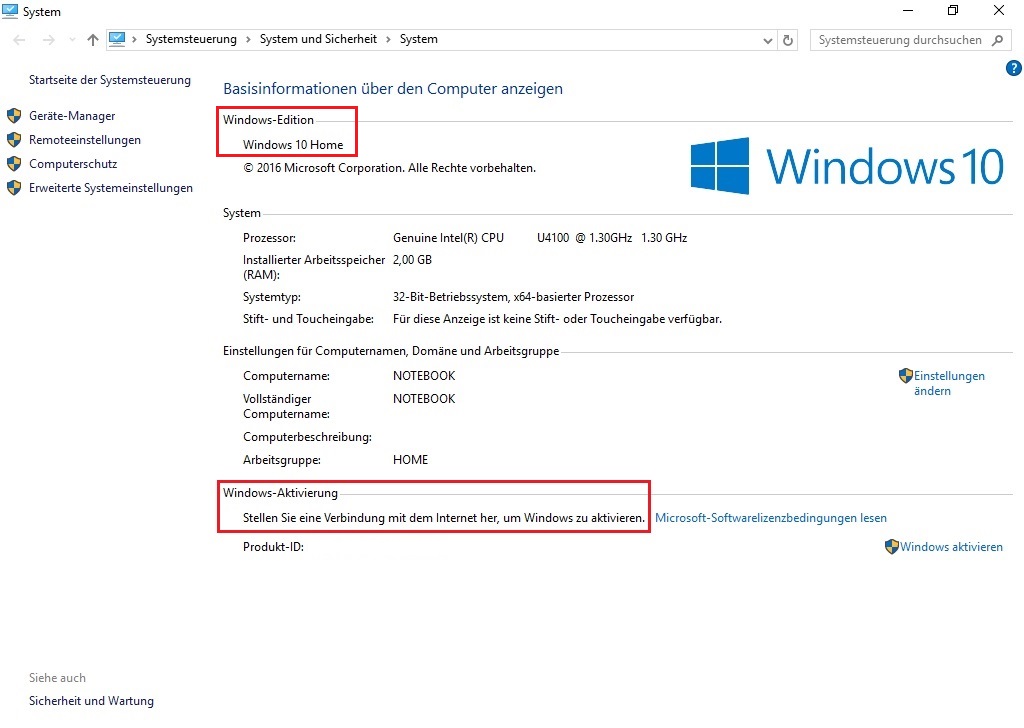This screenshot has width=1024, height=728.
Task: Expand the address bar history dropdown
Action: coord(768,40)
